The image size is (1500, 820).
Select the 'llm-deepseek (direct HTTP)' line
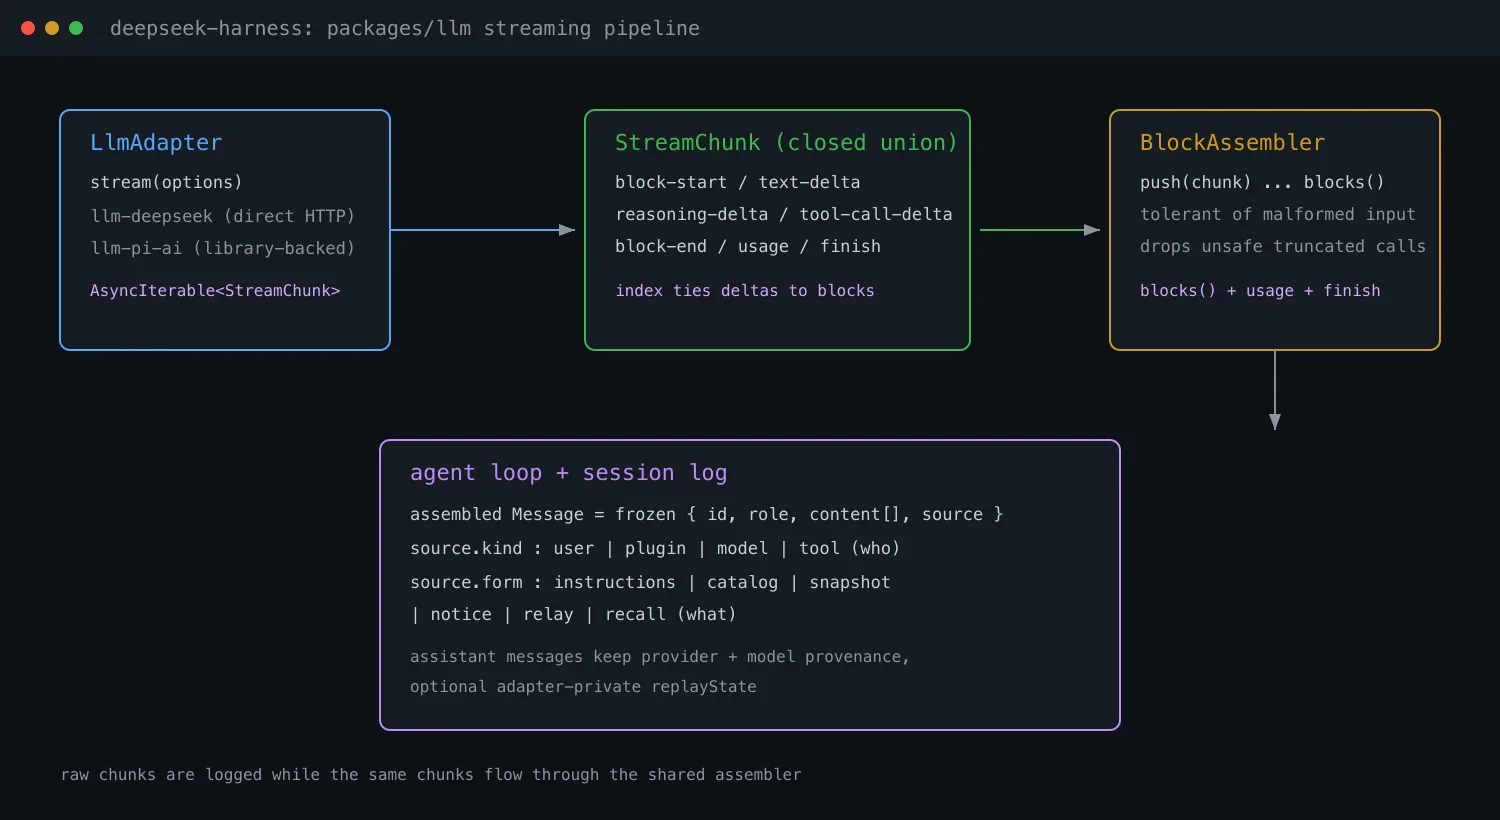tap(223, 216)
